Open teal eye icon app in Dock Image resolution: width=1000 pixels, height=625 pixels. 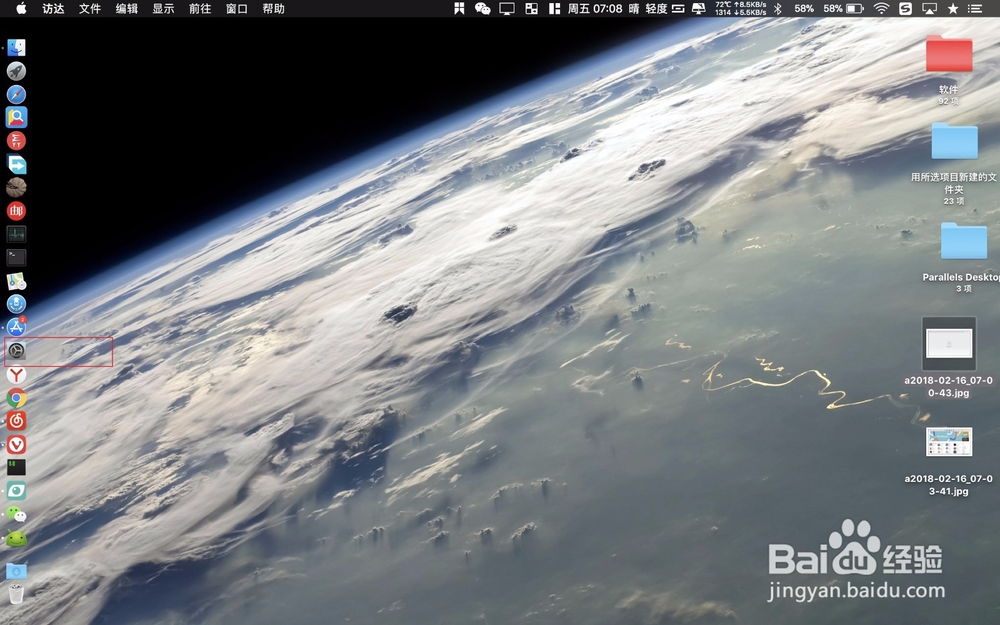[x=16, y=490]
